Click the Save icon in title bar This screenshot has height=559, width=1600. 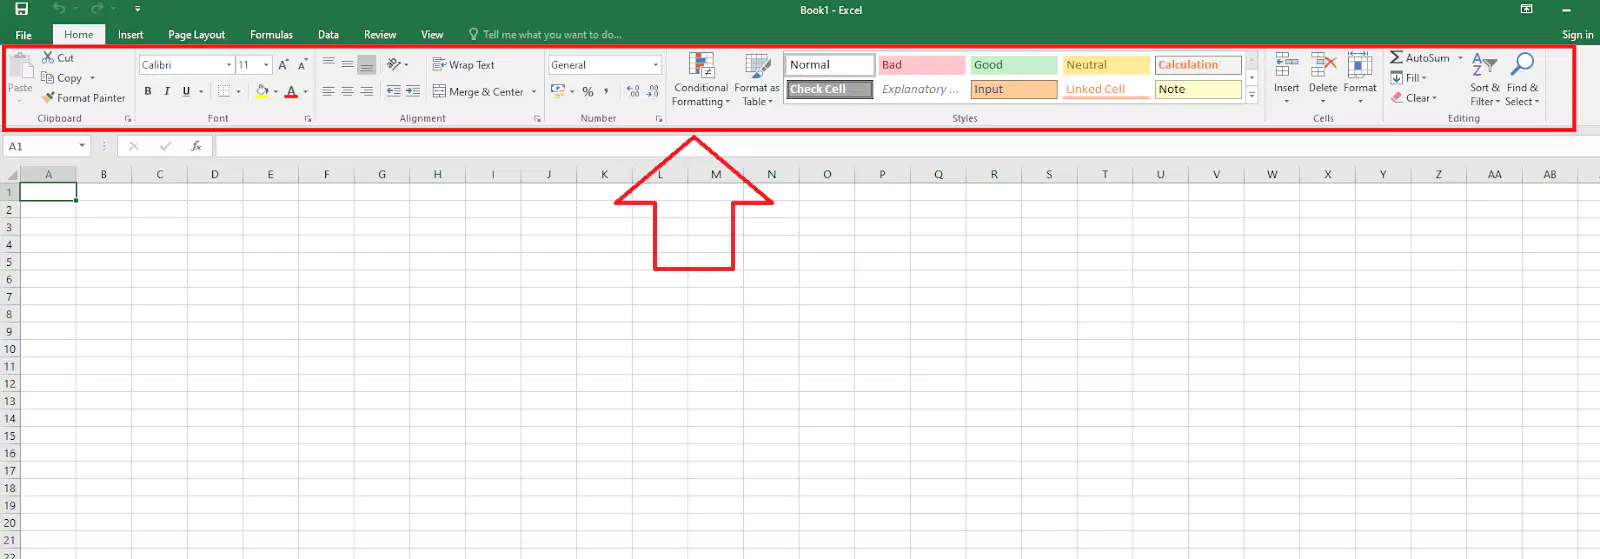21,9
